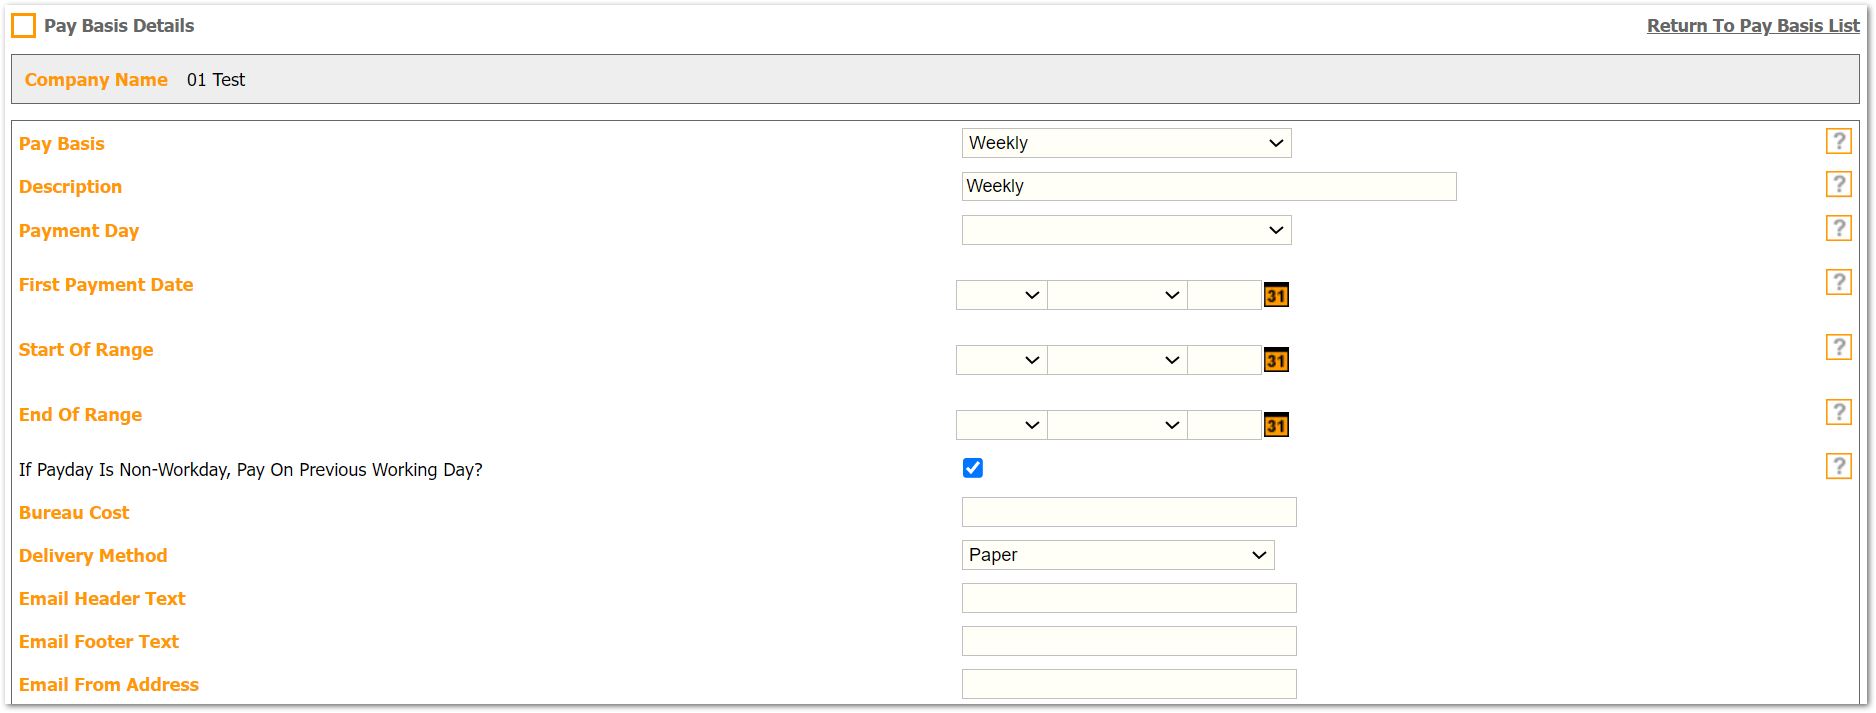Open calendar picker for First Payment Date
Viewport: 1876px width, 713px height.
pos(1276,295)
